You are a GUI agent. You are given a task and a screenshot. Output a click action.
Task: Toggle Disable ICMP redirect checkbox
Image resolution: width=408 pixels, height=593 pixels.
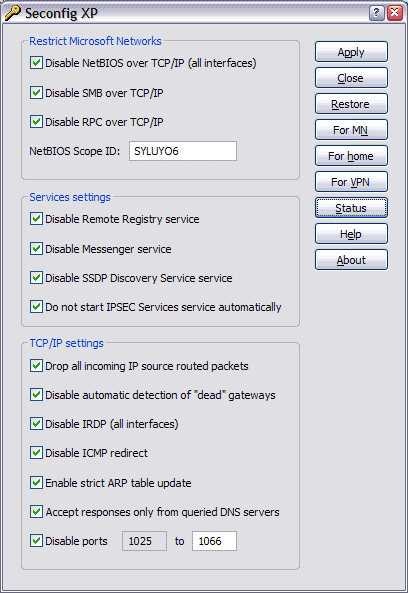(36, 453)
